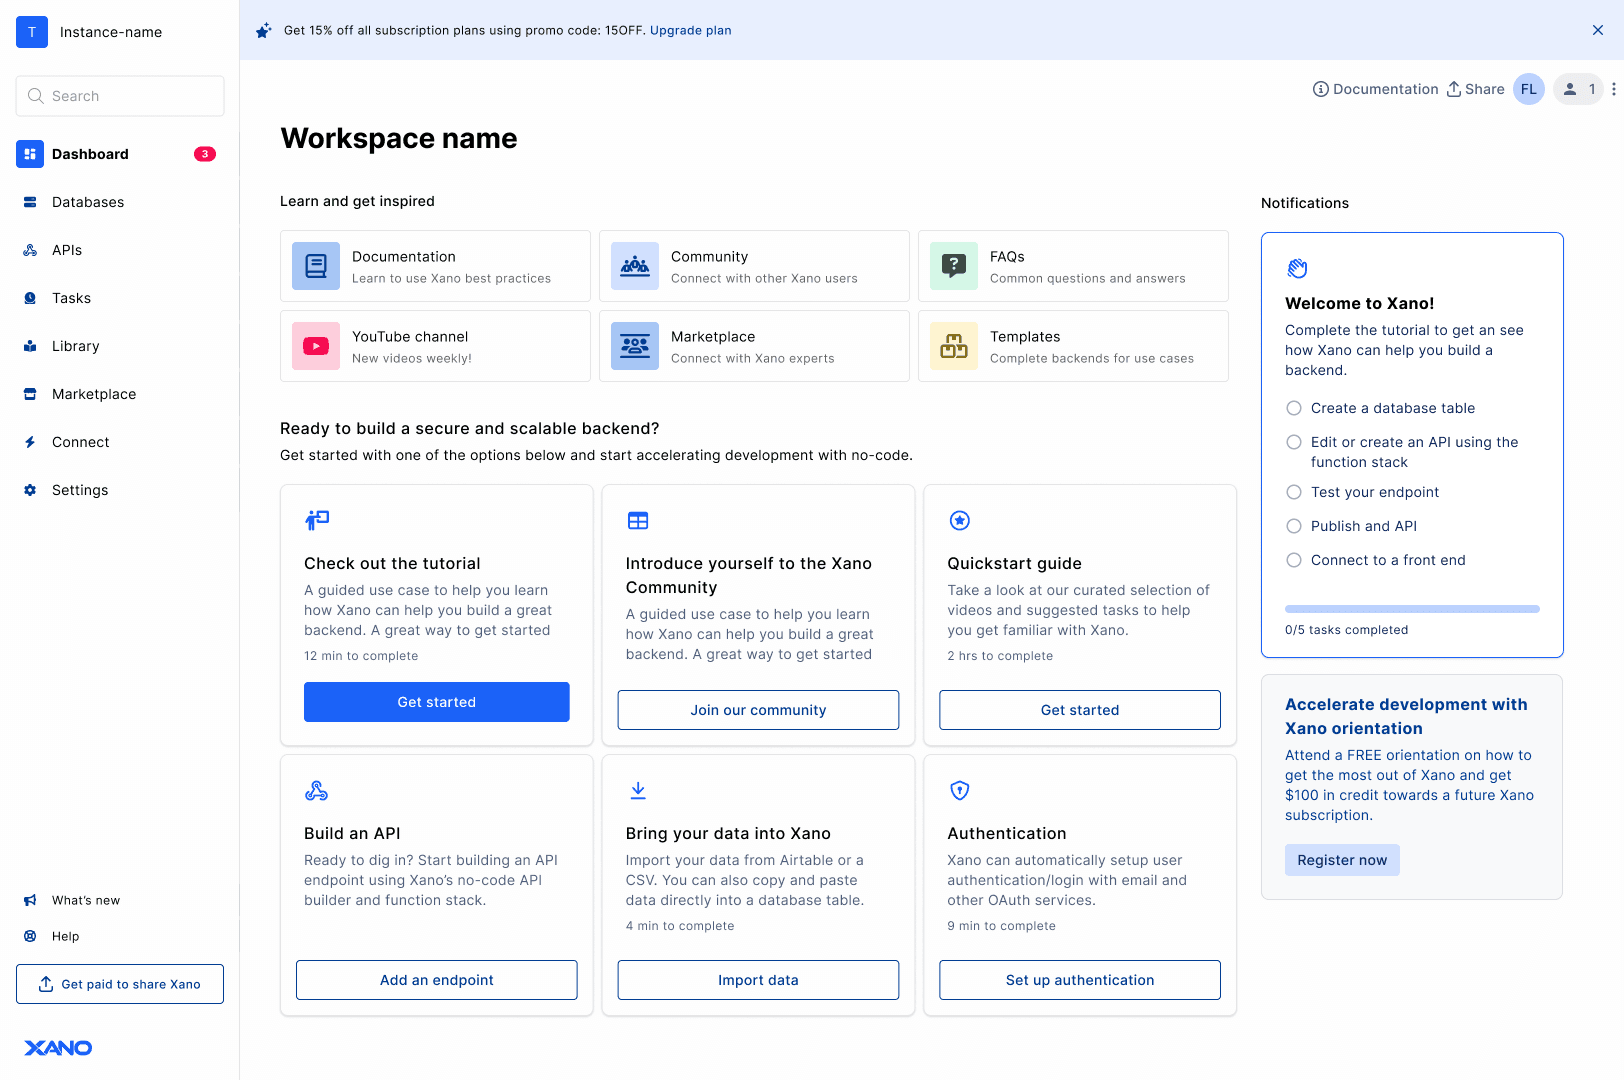This screenshot has height=1080, width=1624.
Task: Click the Quickstart guide star icon
Action: 960,520
